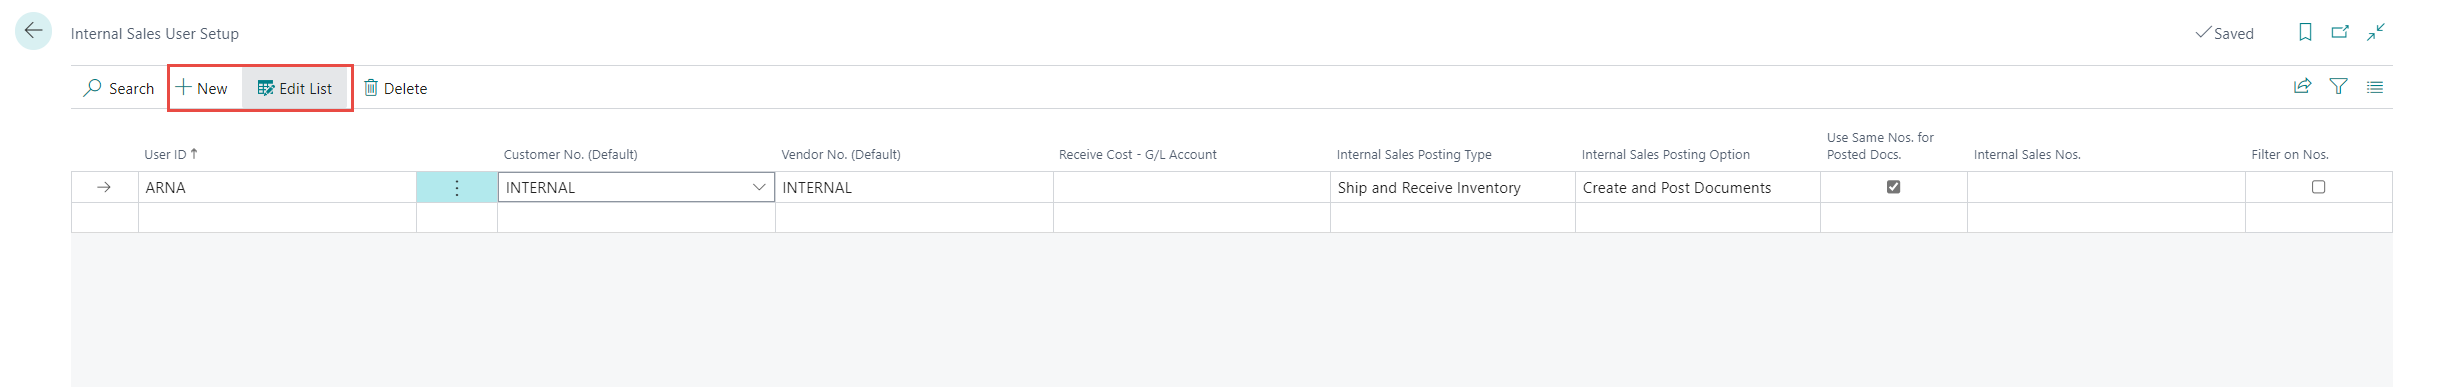The height and width of the screenshot is (387, 2464).
Task: Open page in new window icon
Action: (2340, 32)
